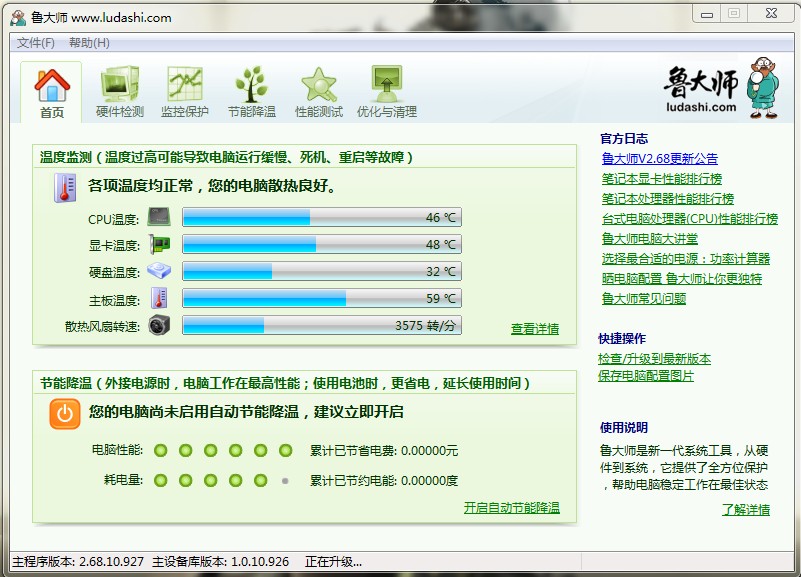Click 您的电脑尚未启用自动节能降温 message
801x577 pixels.
point(246,412)
